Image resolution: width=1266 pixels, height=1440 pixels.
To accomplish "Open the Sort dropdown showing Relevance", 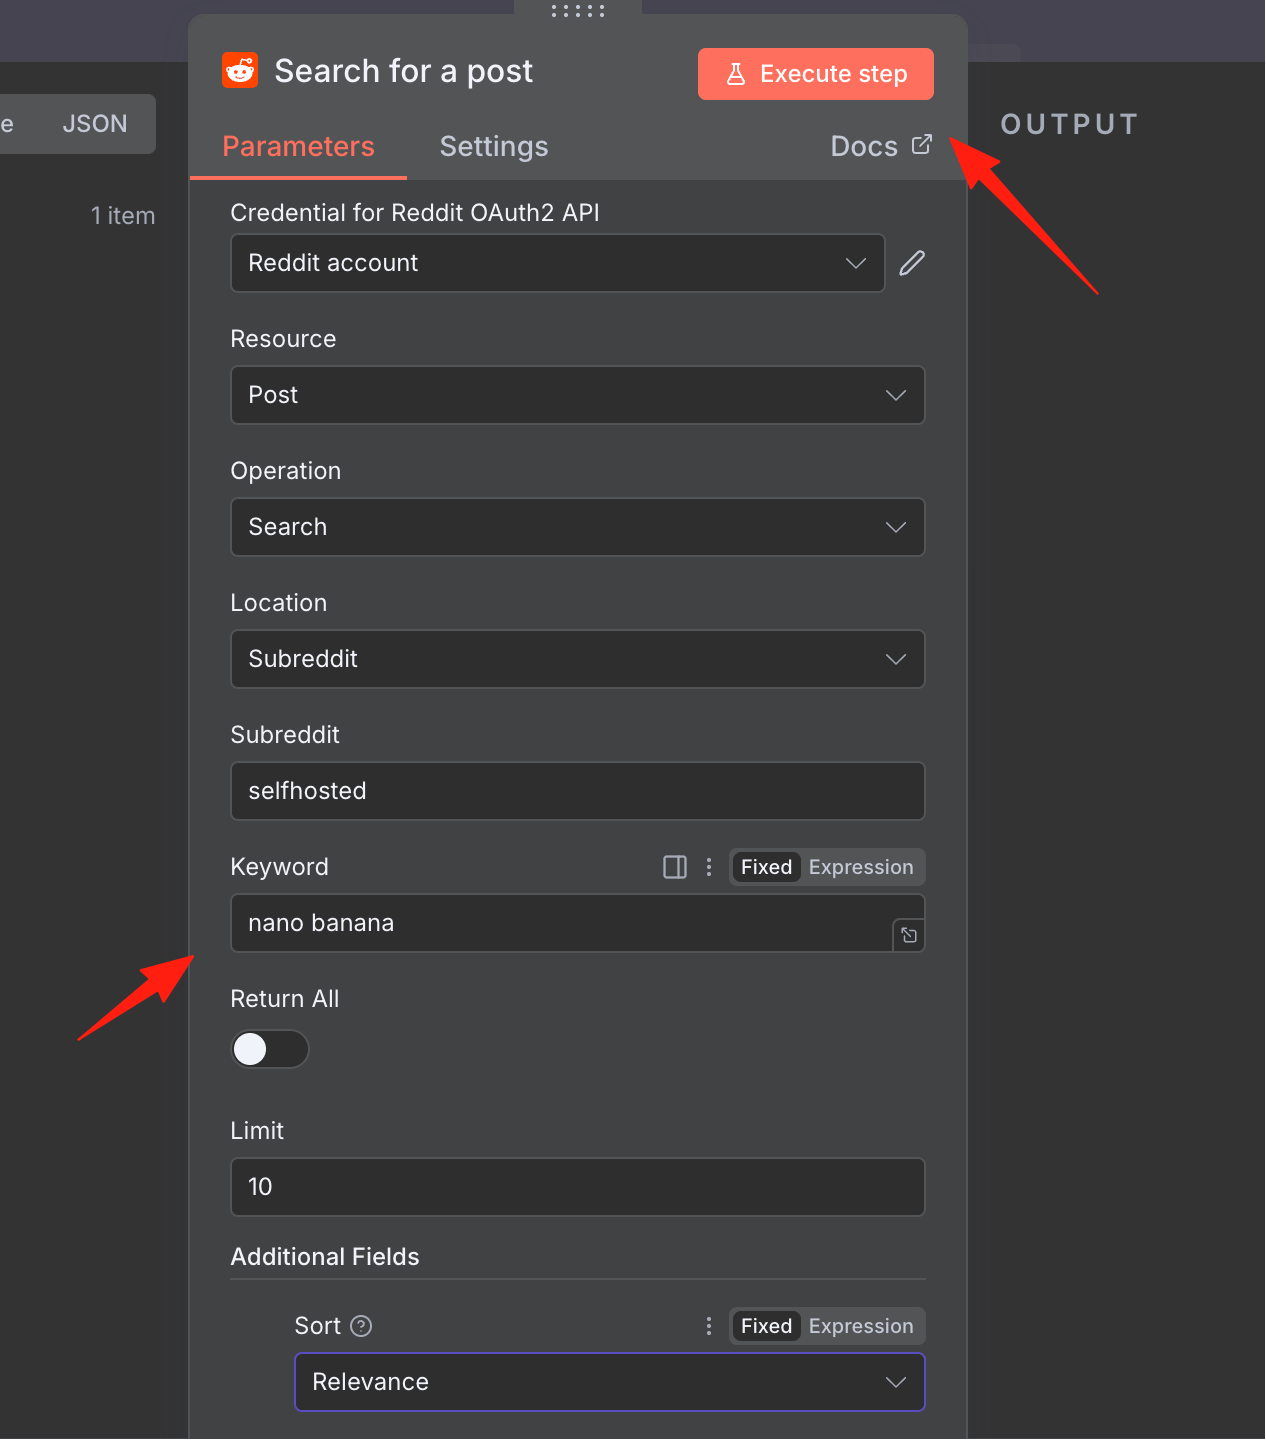I will (x=610, y=1382).
